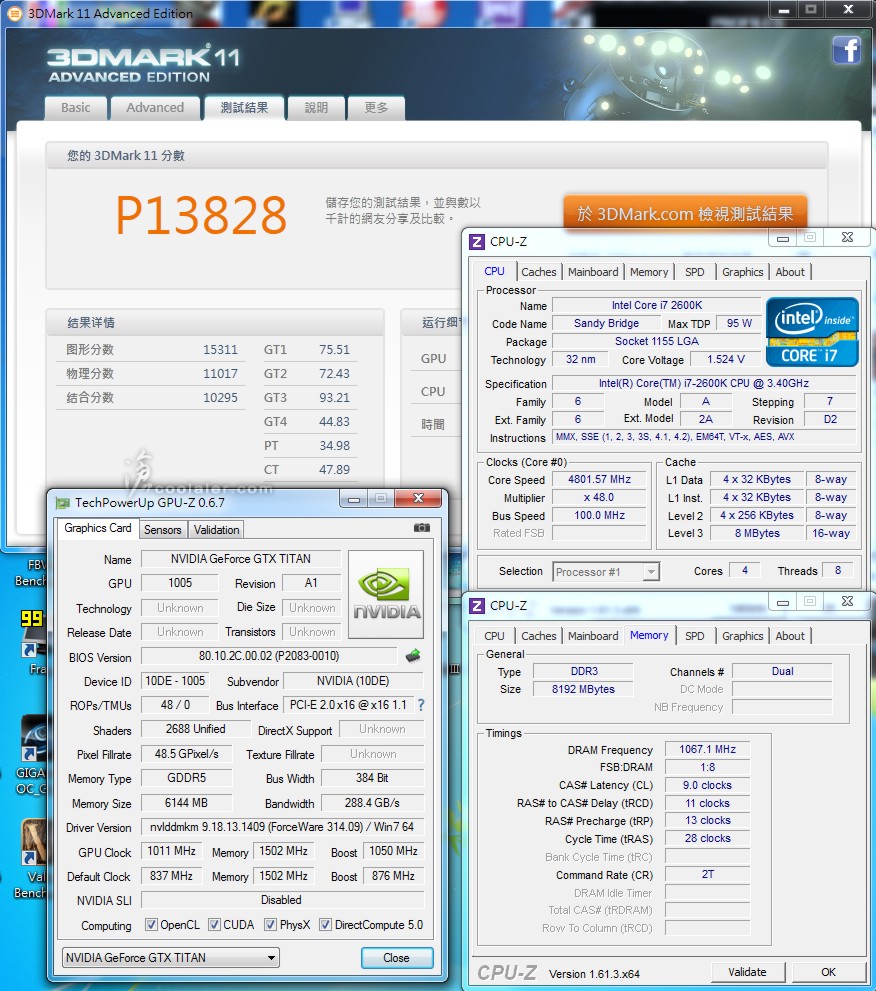The image size is (876, 991).
Task: Click the upper CPU-Z title bar Z icon
Action: (x=477, y=241)
